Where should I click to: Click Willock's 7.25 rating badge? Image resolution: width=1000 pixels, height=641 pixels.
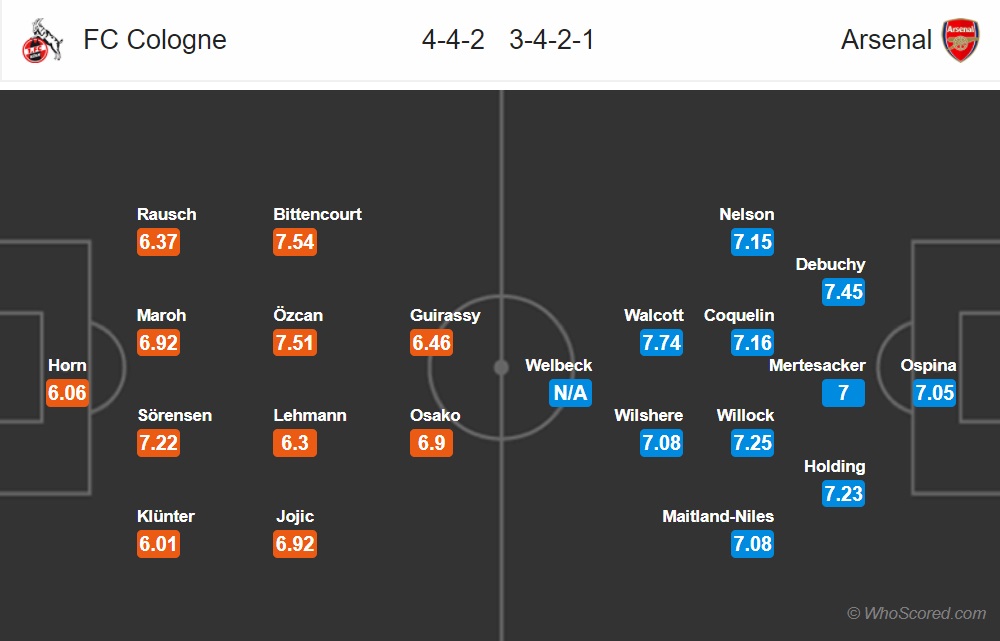pyautogui.click(x=753, y=443)
